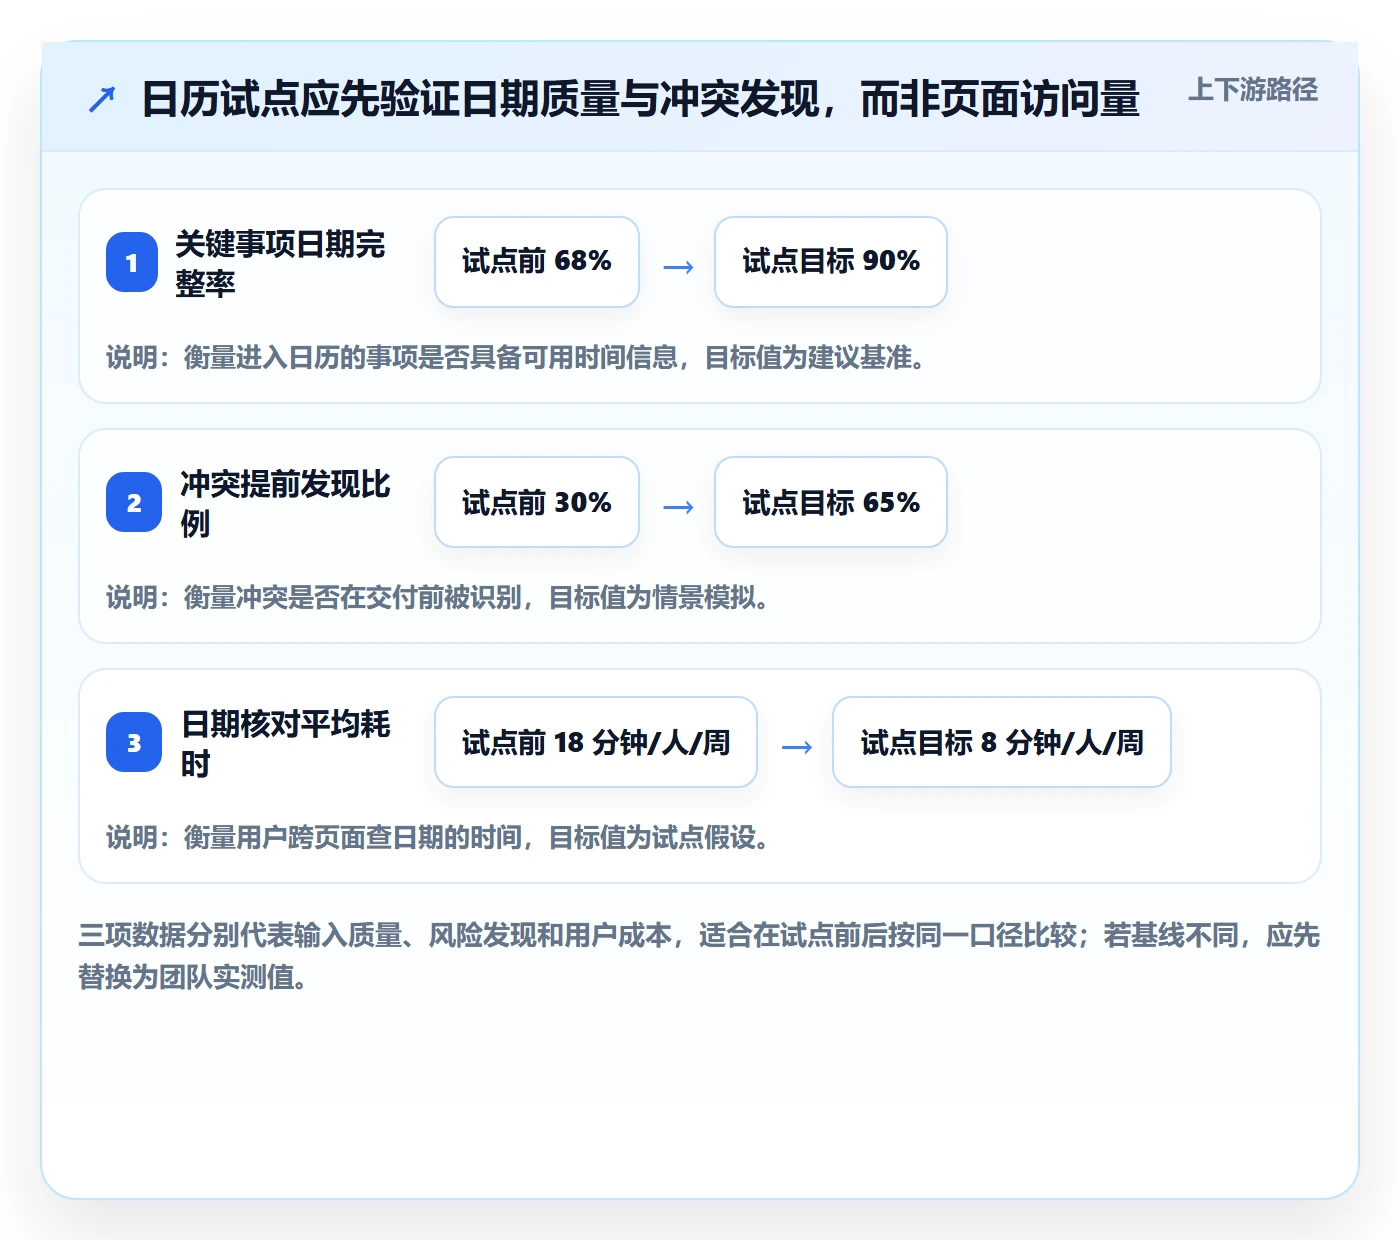Click the 试点目标 65% pill

point(831,502)
